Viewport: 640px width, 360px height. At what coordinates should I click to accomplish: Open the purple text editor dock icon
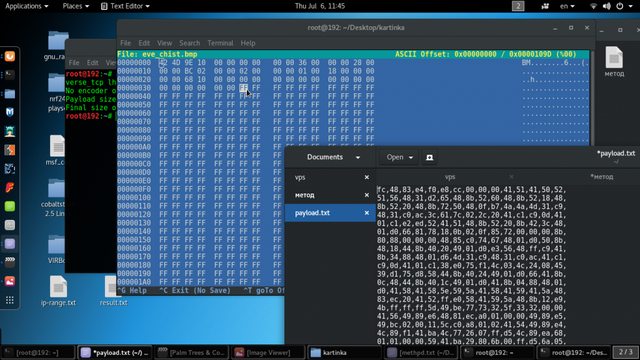tap(10, 244)
